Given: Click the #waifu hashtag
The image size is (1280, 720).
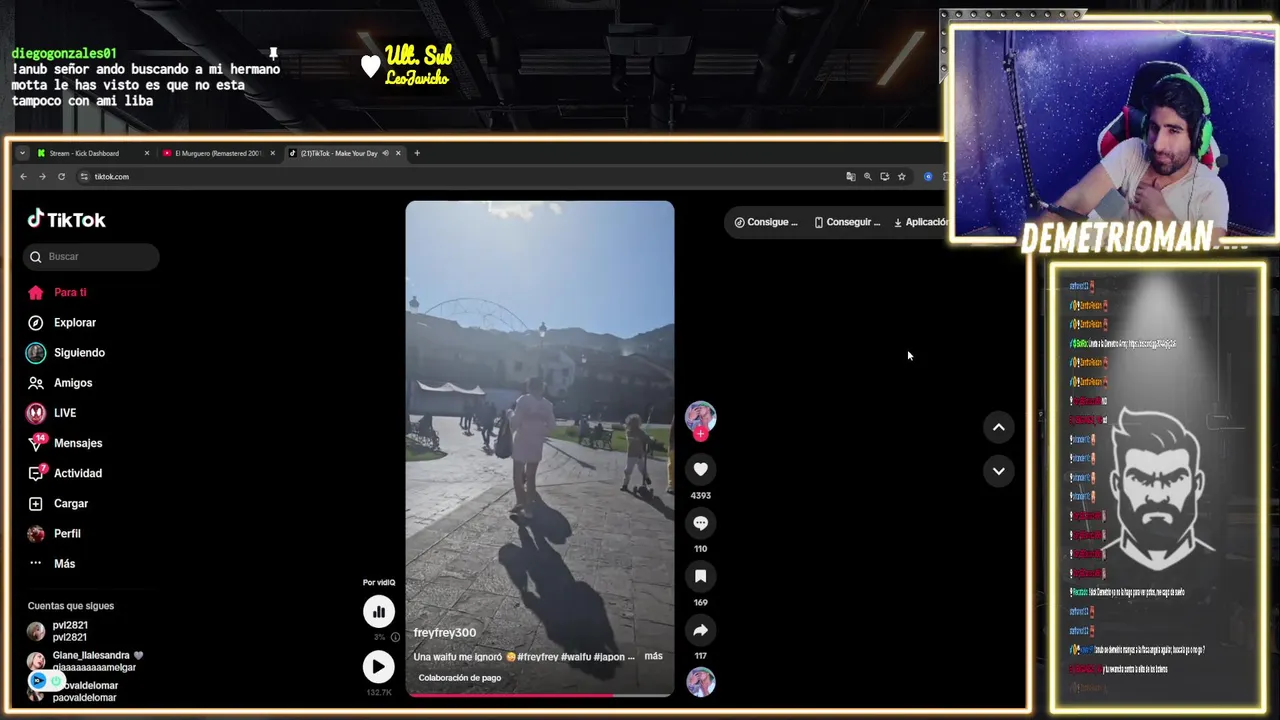Looking at the screenshot, I should (x=575, y=657).
